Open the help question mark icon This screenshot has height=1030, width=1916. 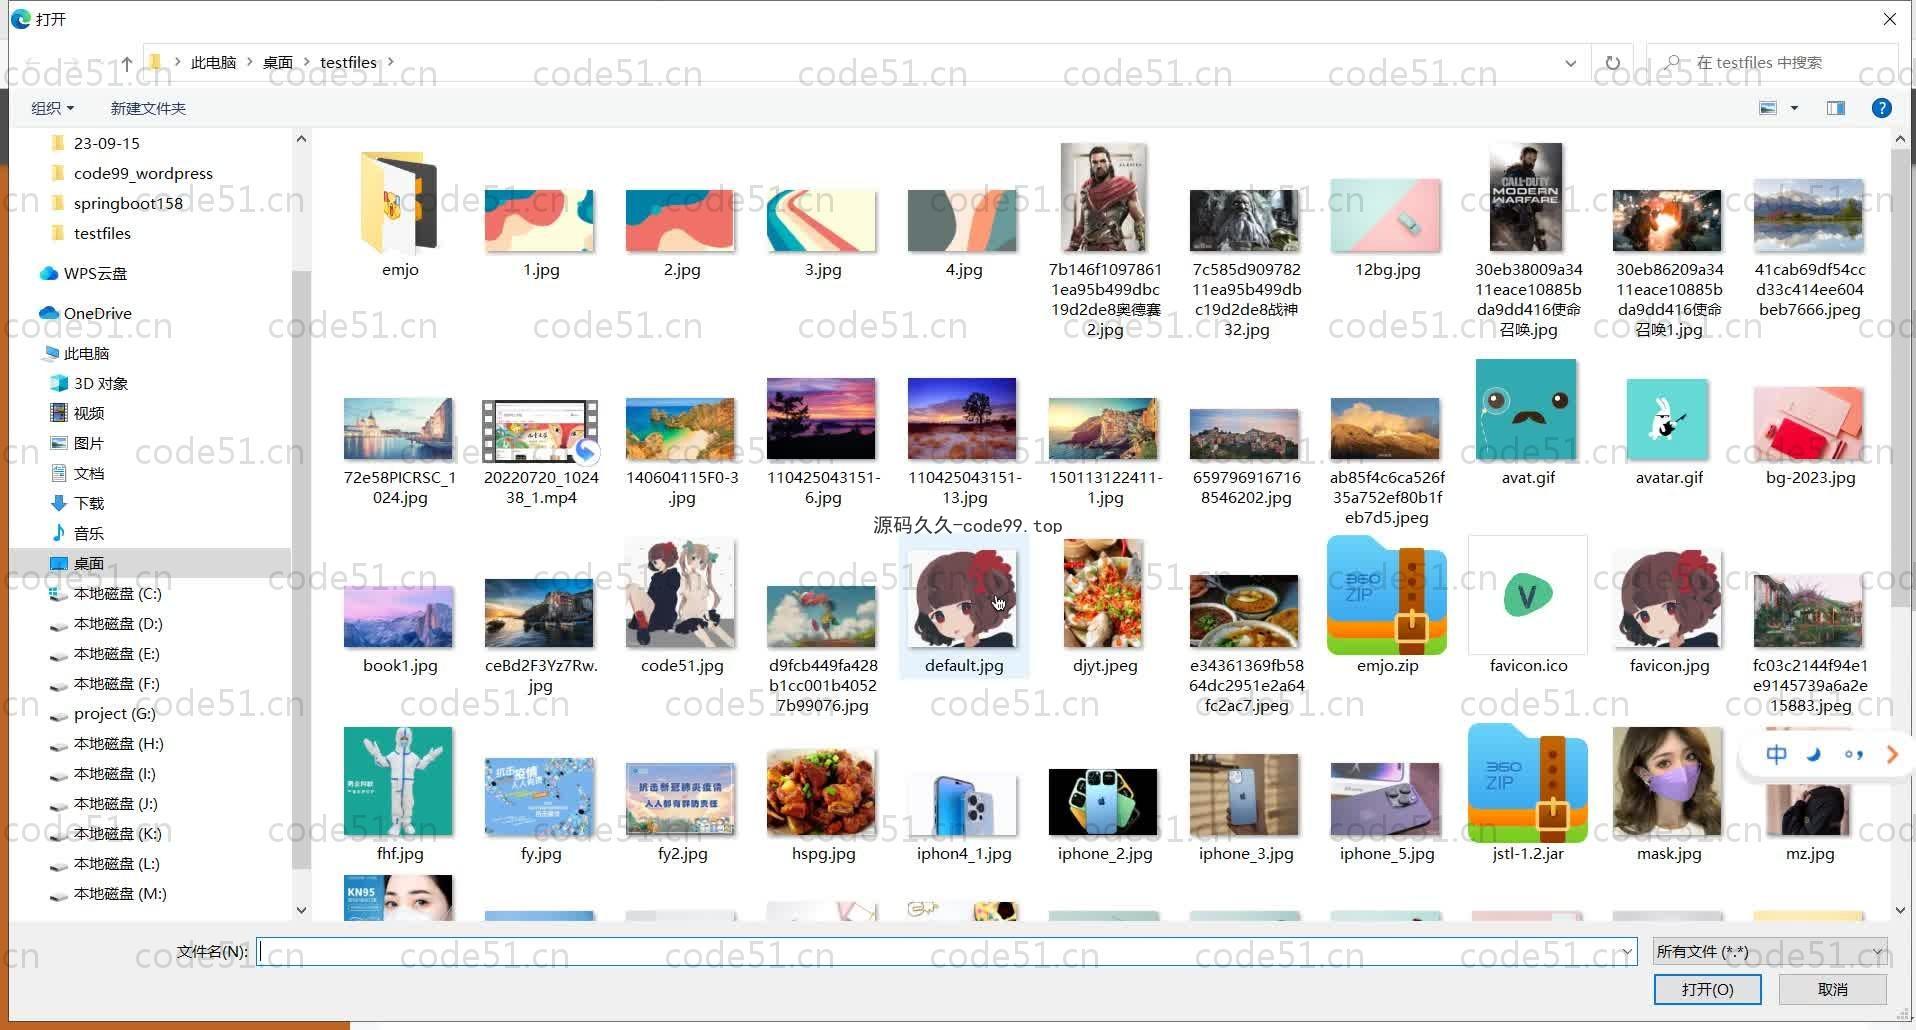[1881, 108]
